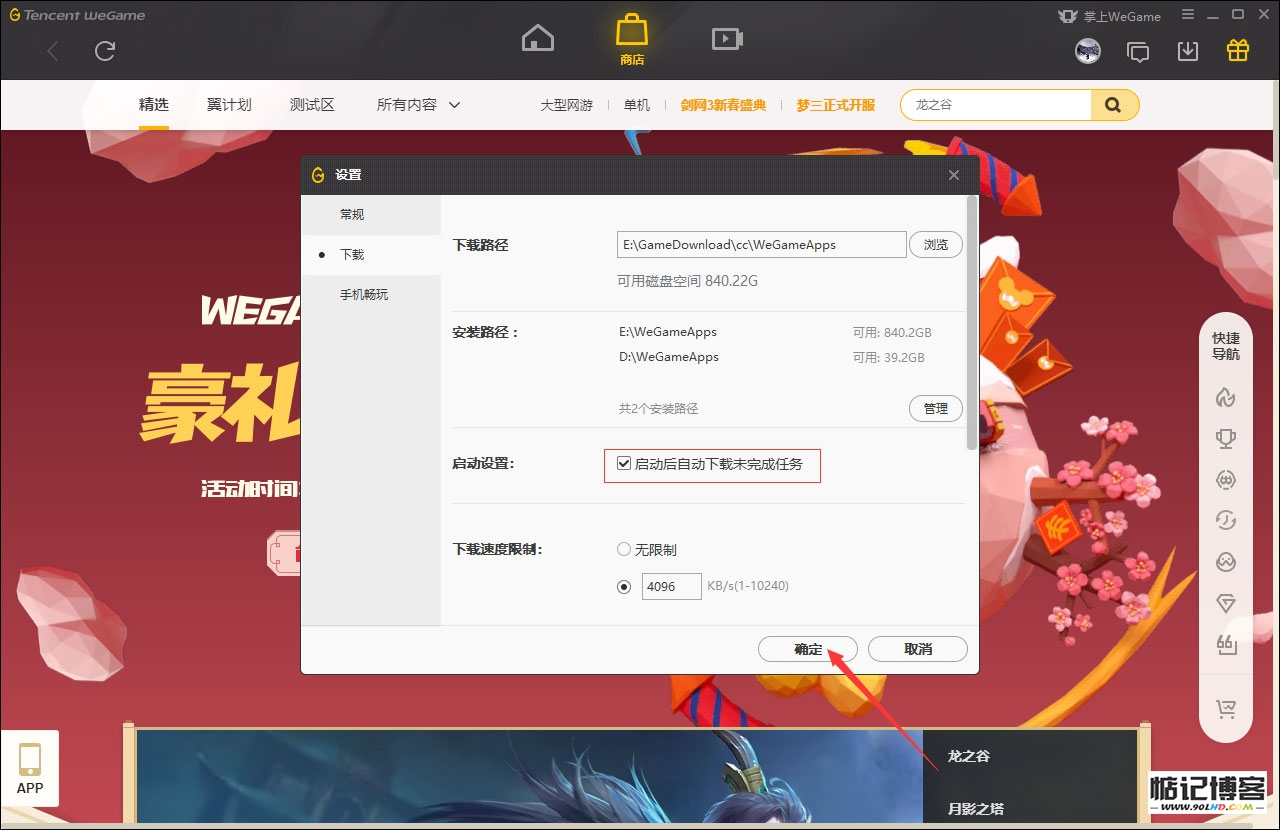Open the 翼计划 tab
The image size is (1280, 830).
click(x=229, y=105)
